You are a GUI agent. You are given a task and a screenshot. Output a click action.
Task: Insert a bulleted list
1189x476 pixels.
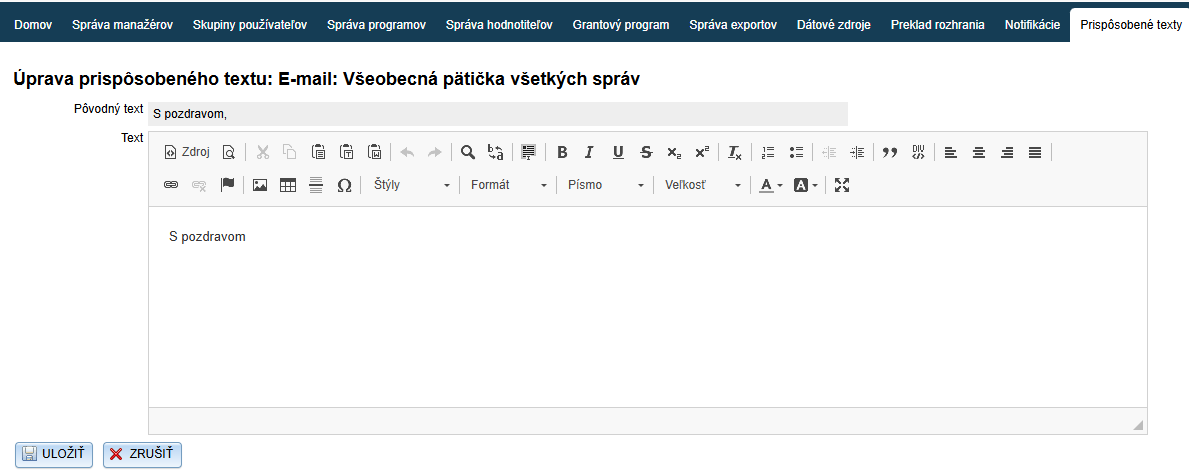point(796,152)
